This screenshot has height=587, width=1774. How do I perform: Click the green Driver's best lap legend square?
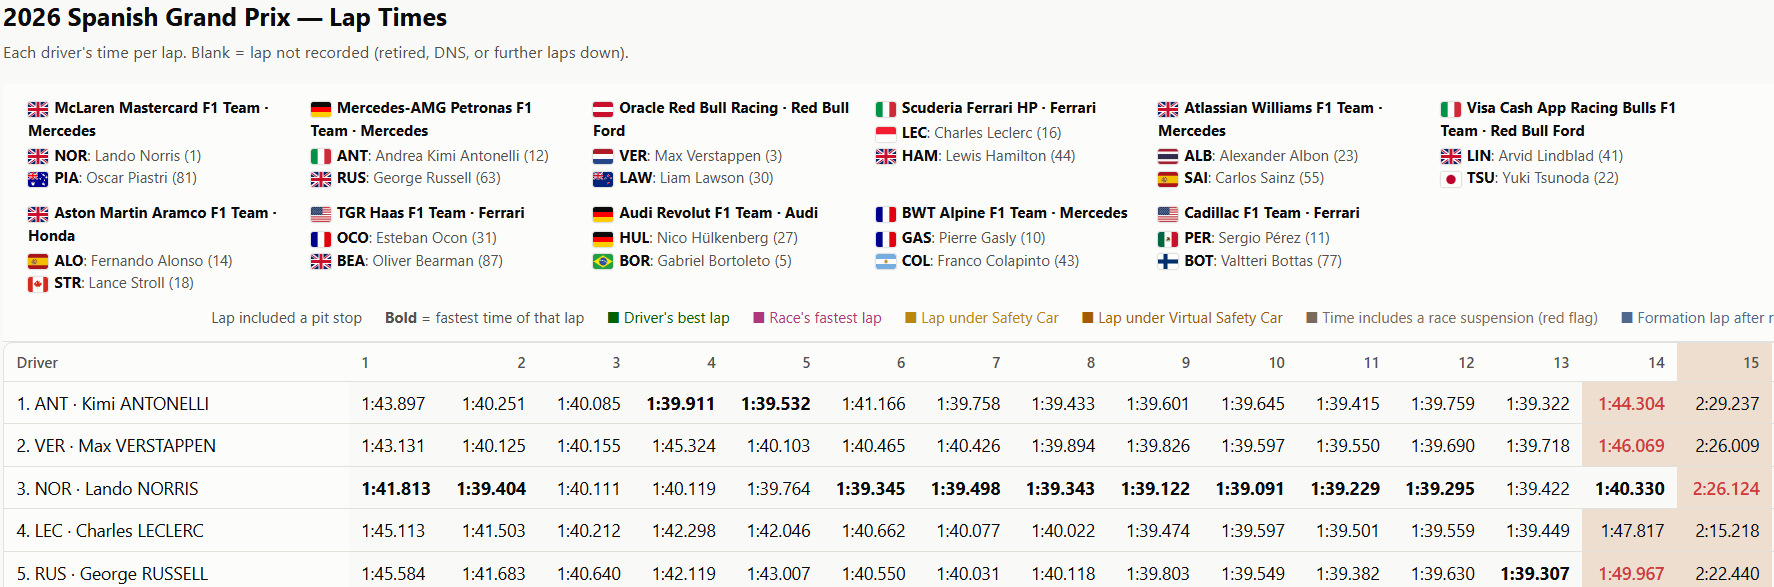(x=614, y=318)
